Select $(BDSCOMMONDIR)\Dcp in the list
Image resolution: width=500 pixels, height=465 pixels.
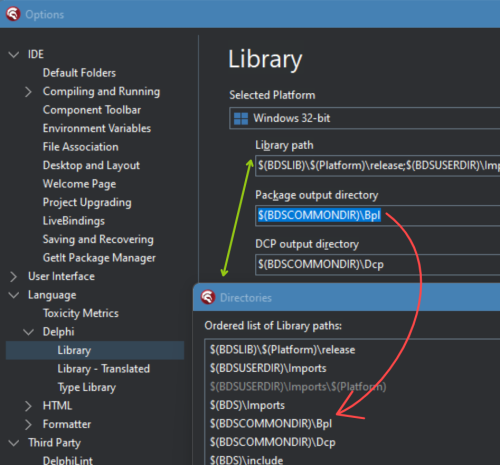point(272,442)
